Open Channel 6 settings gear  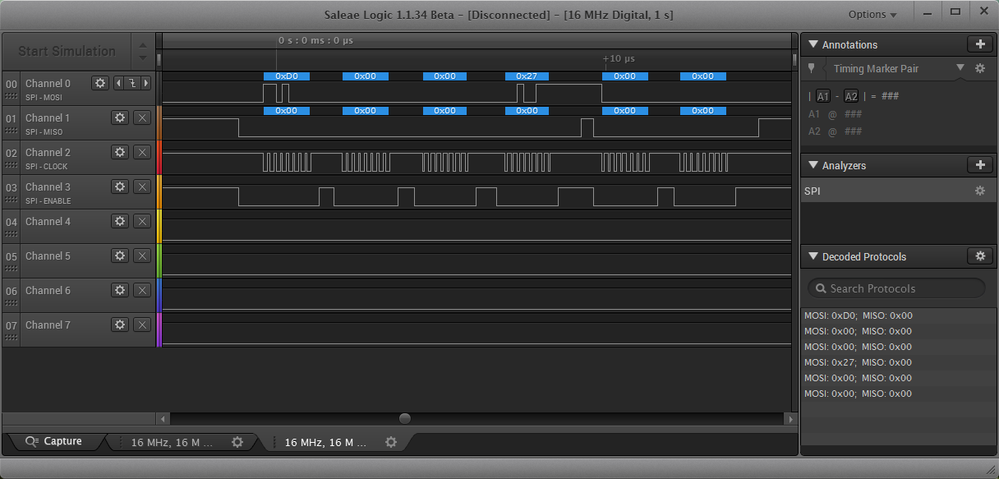120,290
